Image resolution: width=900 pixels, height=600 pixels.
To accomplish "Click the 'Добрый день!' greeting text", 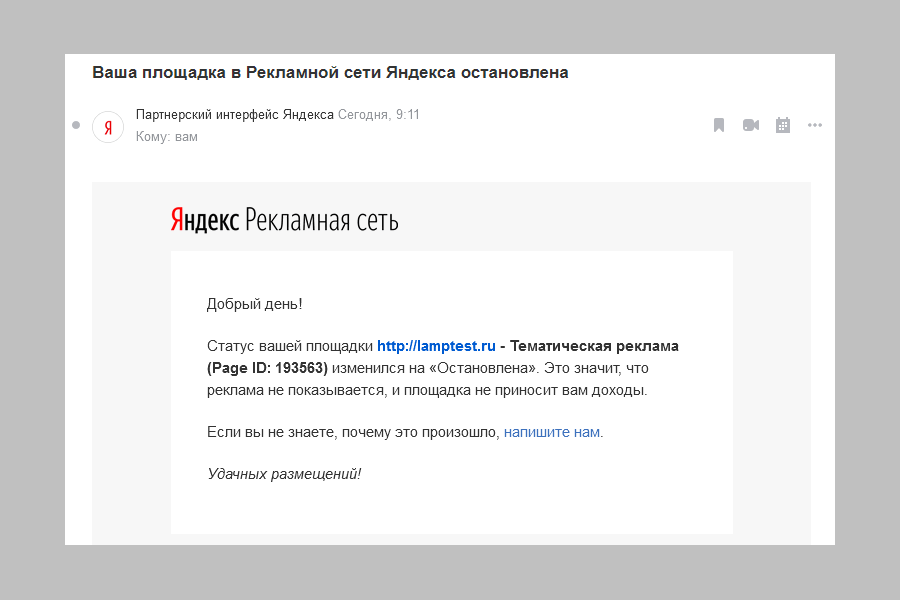I will click(254, 303).
